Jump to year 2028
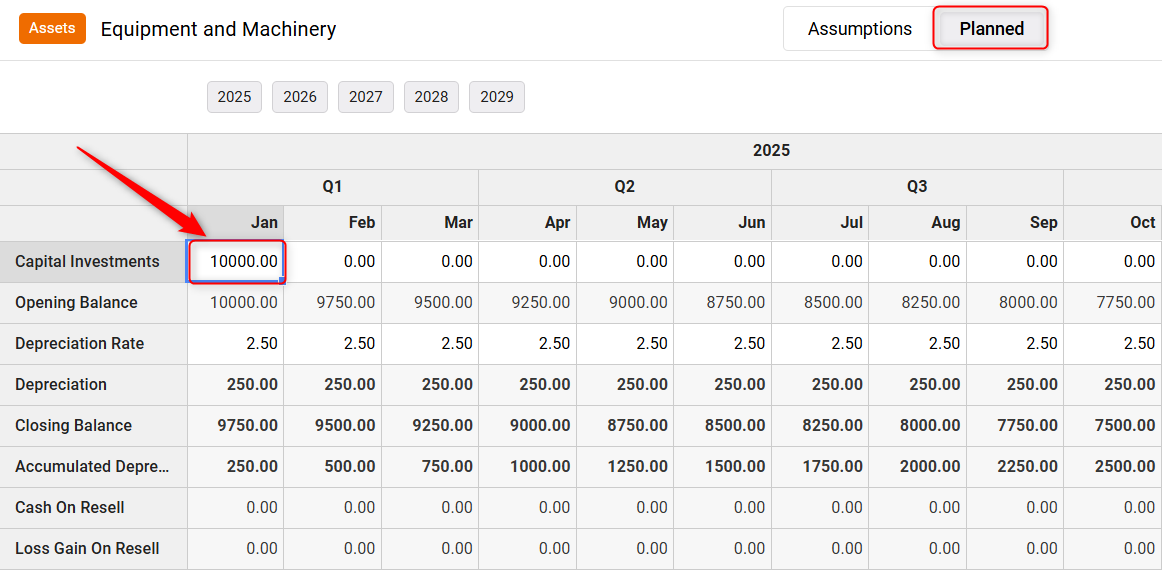Screen dimensions: 1162x574 (x=431, y=97)
